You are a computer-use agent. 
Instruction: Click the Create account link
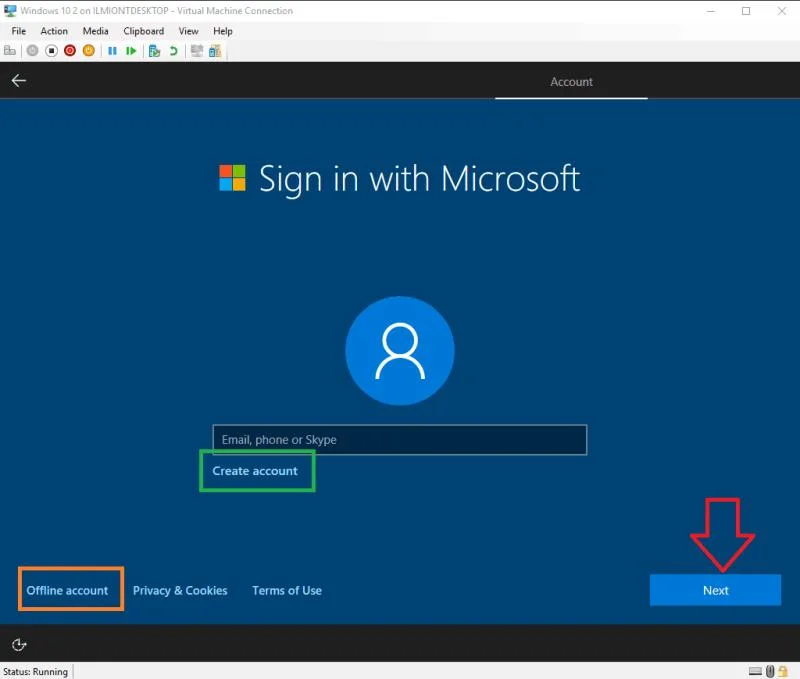coord(255,471)
